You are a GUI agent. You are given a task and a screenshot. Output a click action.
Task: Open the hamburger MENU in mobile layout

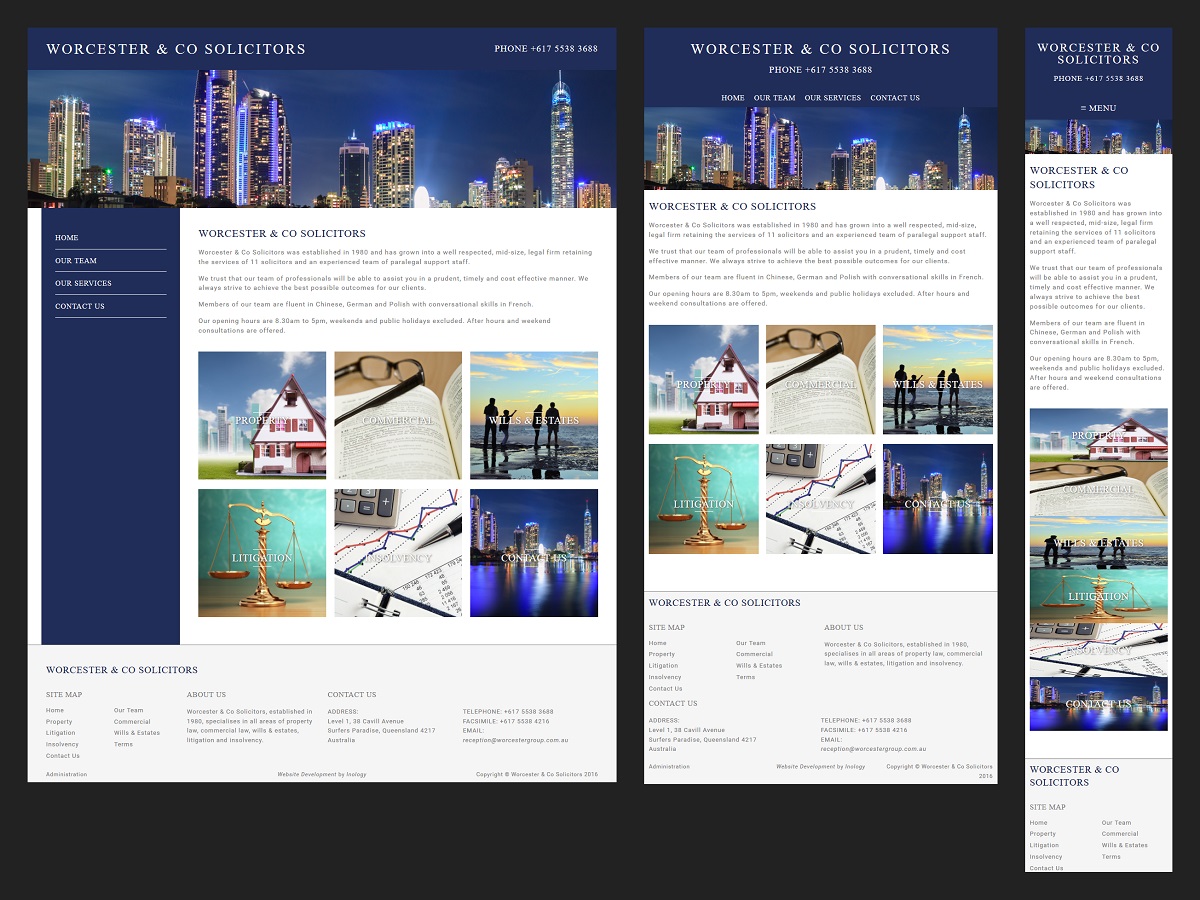[1098, 108]
